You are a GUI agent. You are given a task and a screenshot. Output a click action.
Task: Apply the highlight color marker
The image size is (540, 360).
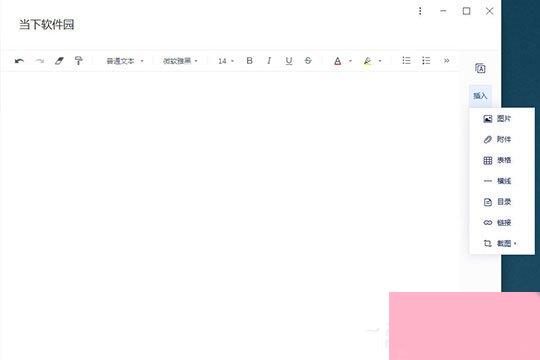tap(367, 61)
